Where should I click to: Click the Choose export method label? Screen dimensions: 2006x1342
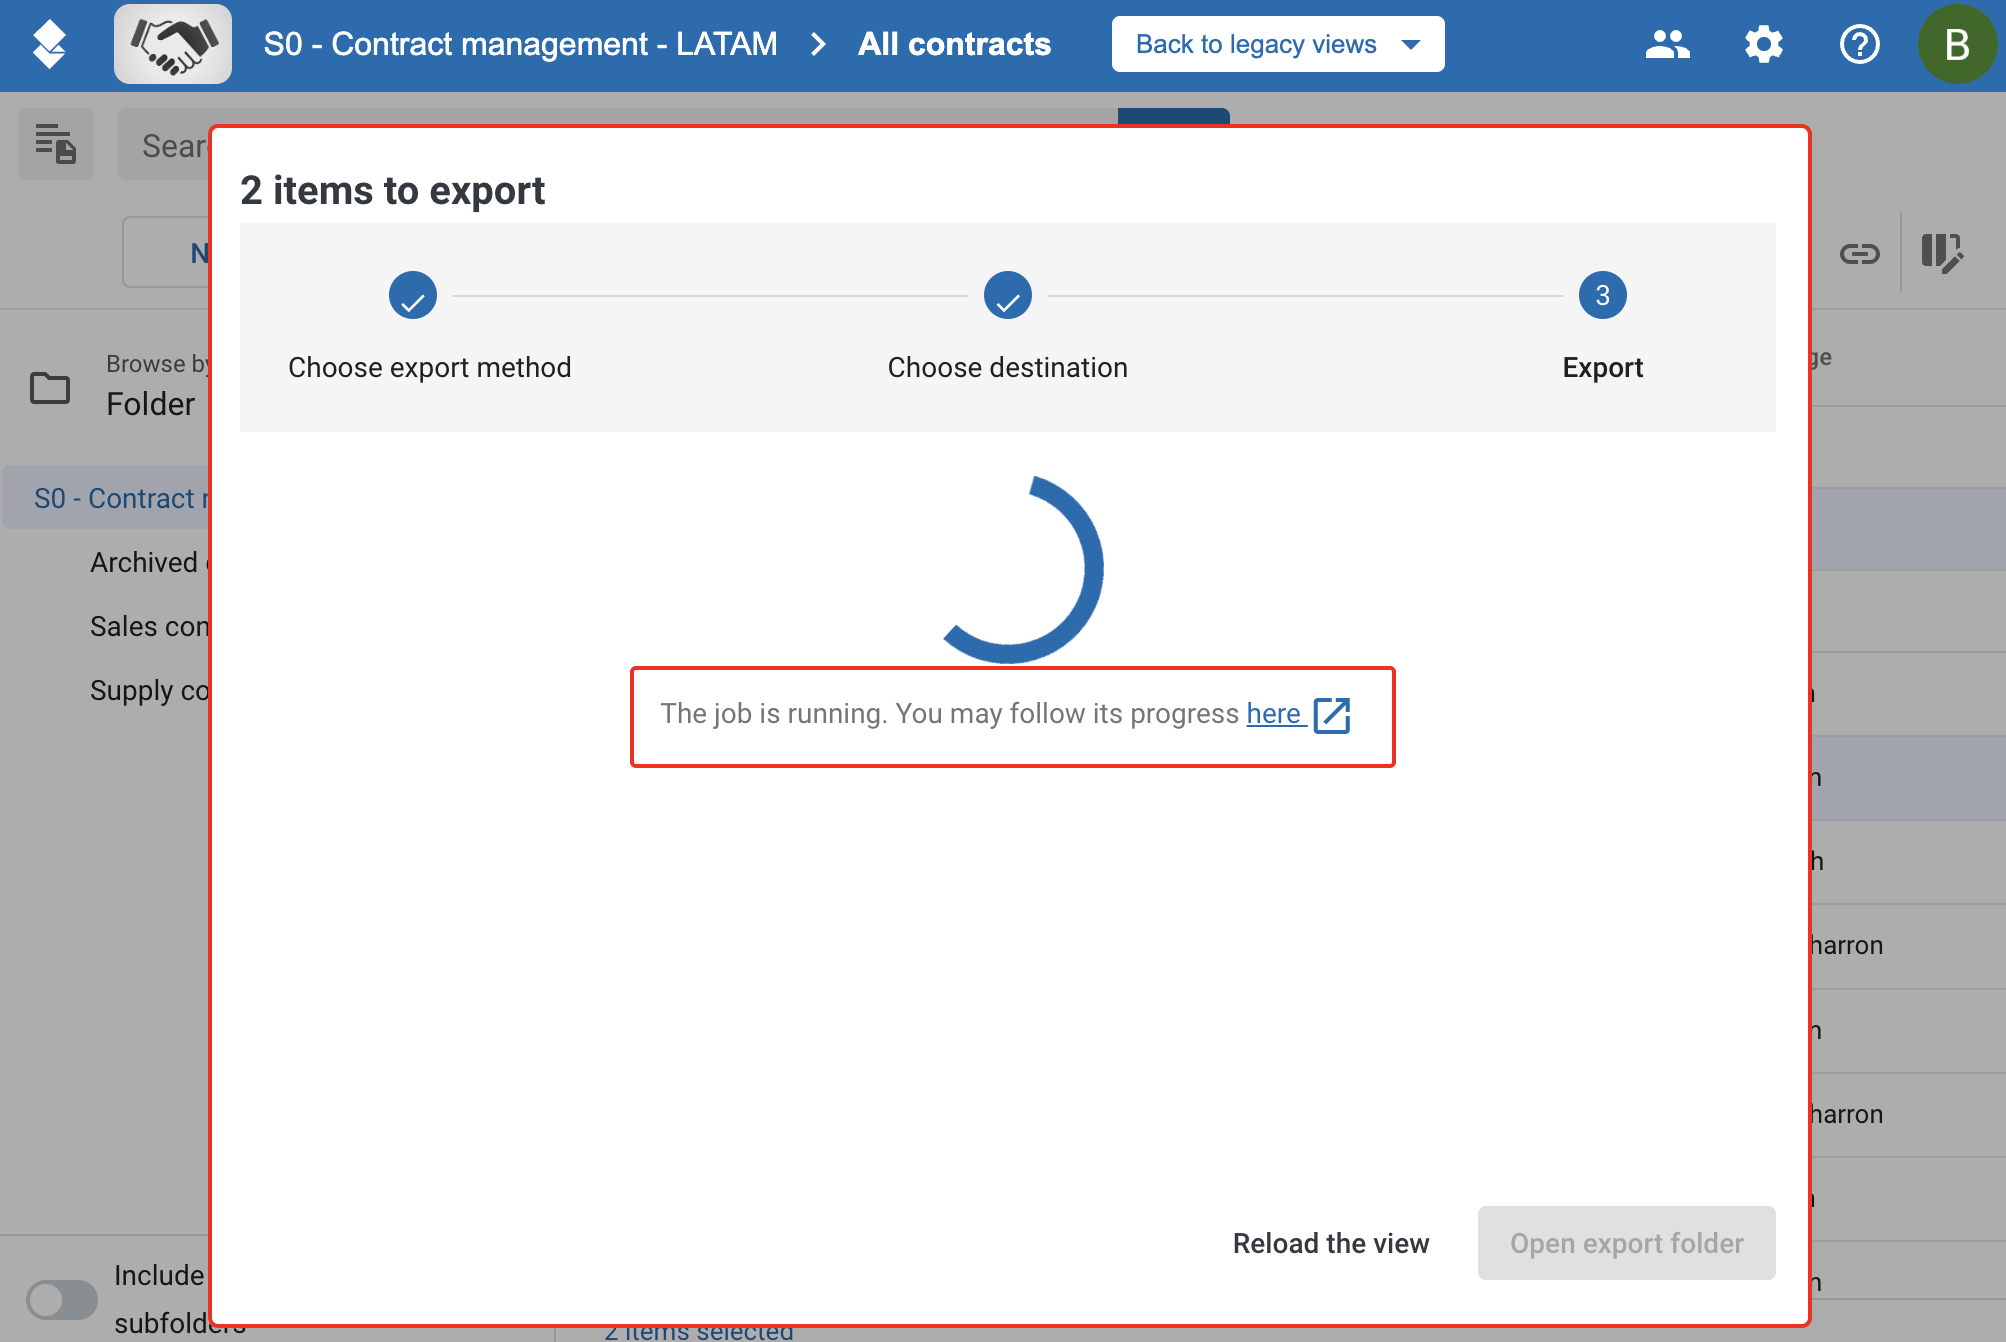(430, 367)
